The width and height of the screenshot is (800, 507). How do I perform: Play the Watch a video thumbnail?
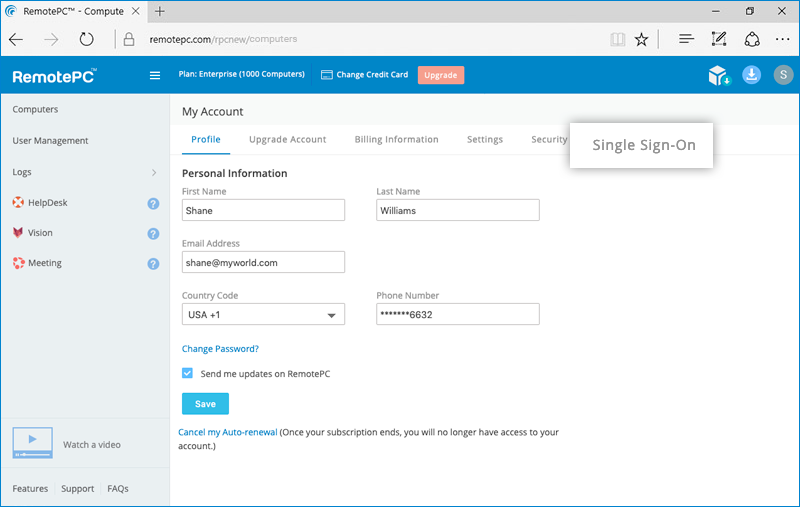pyautogui.click(x=32, y=442)
